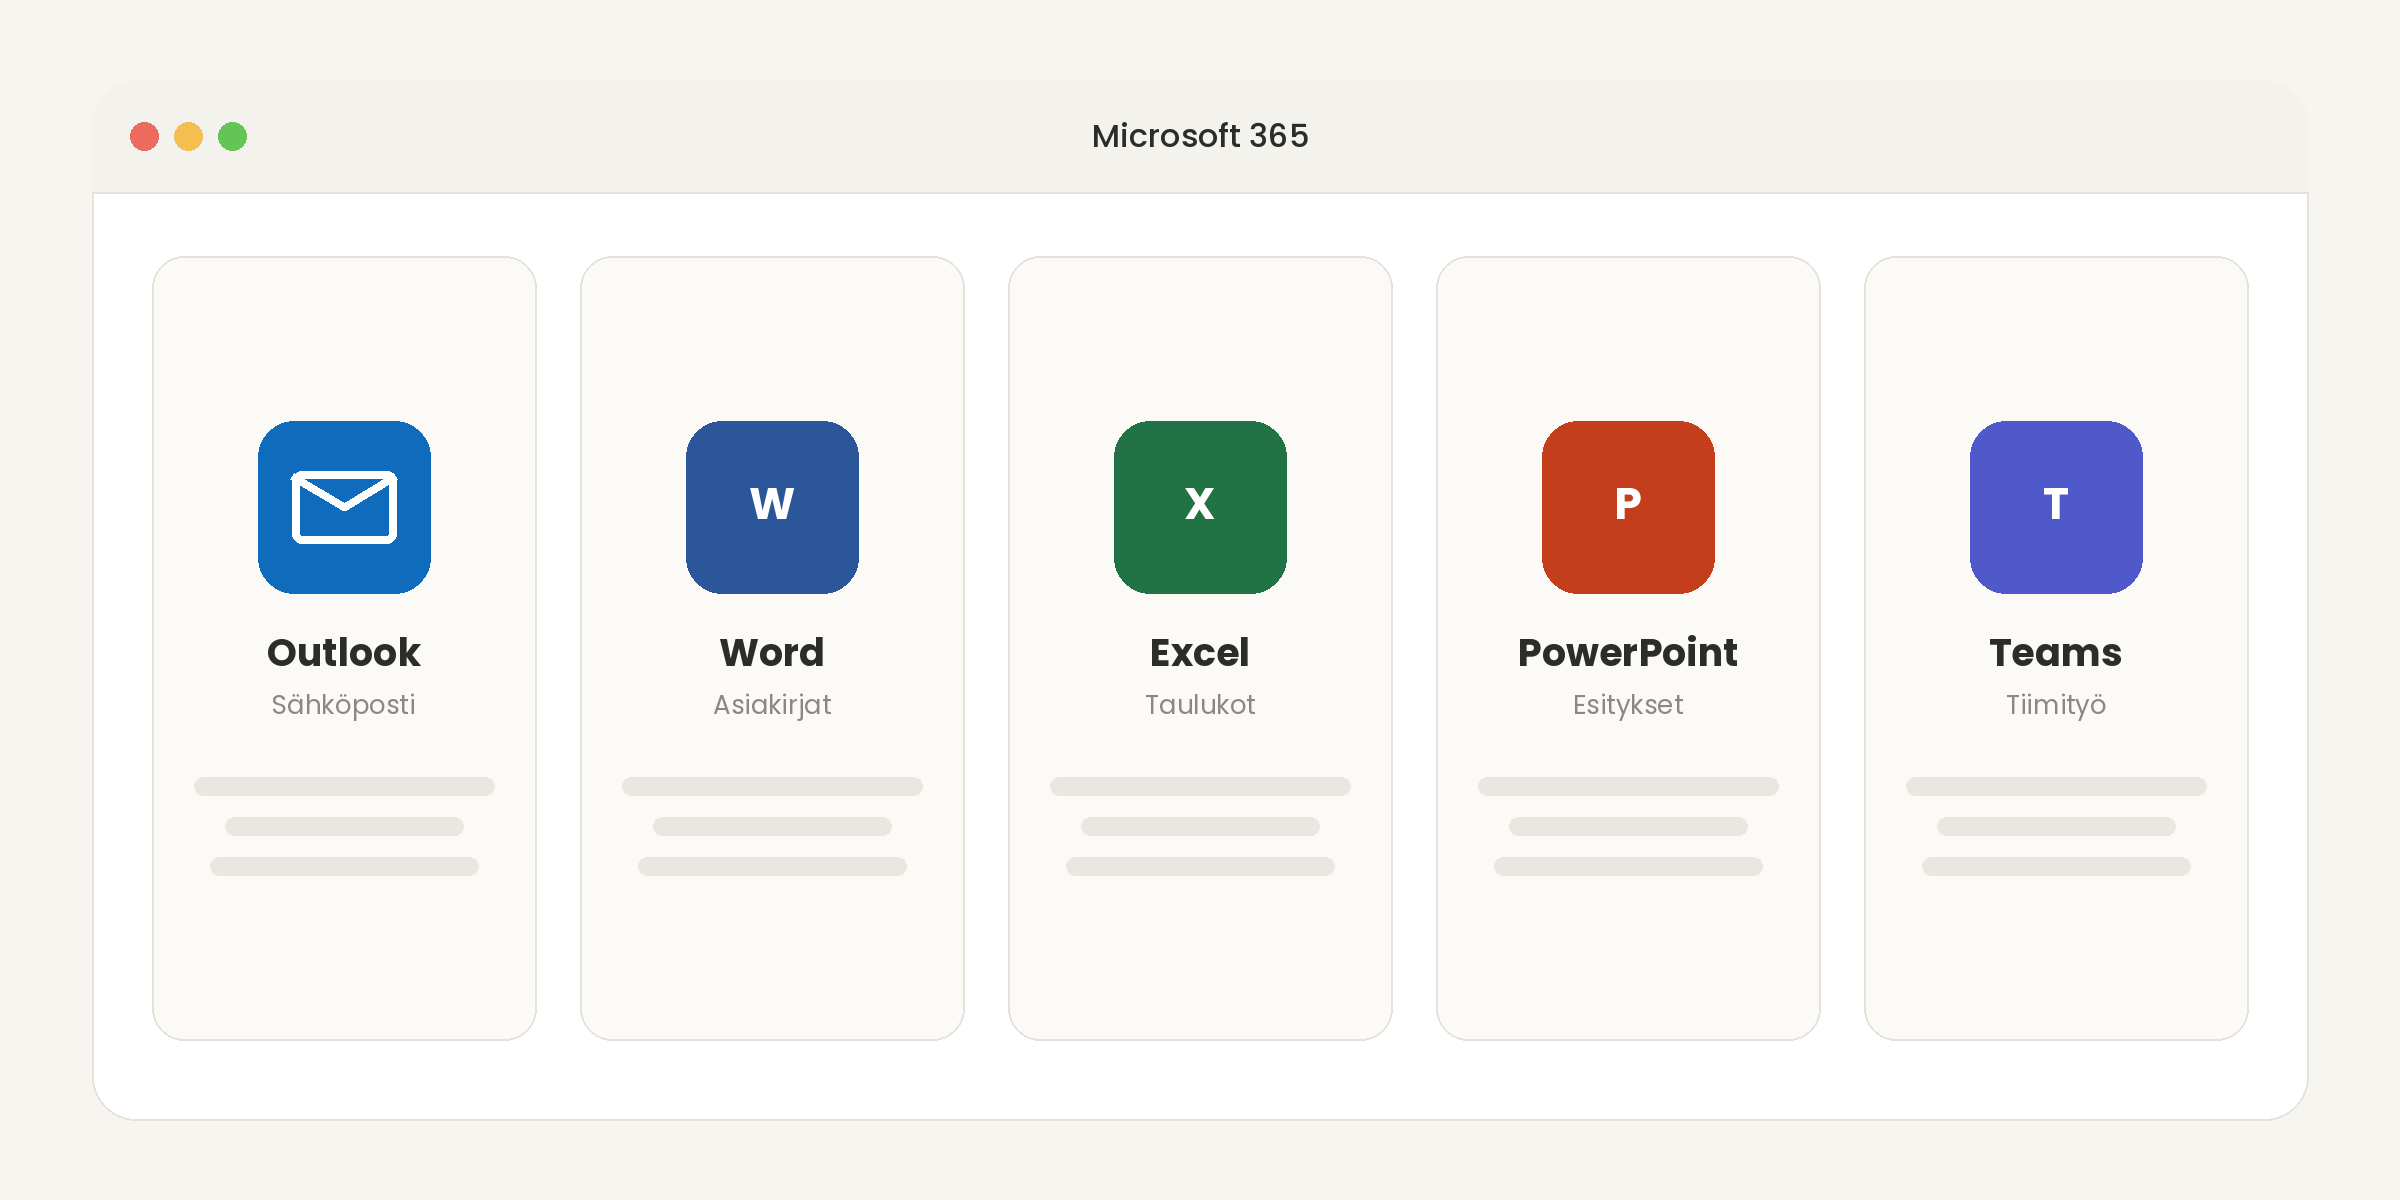
Task: Click the Microsoft 365 window title
Action: pyautogui.click(x=1200, y=136)
